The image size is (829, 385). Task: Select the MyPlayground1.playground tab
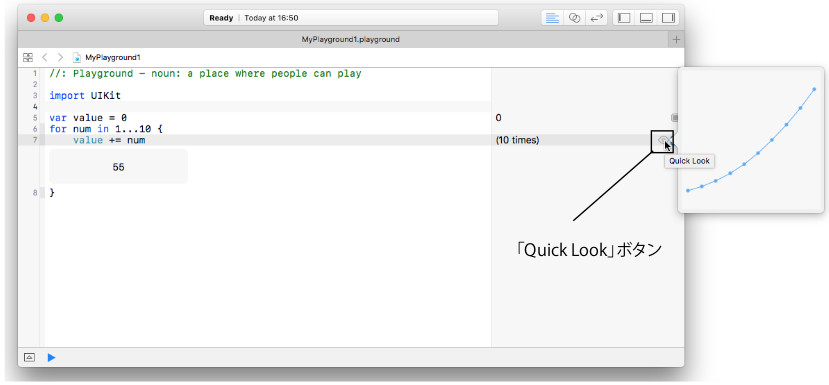(351, 40)
